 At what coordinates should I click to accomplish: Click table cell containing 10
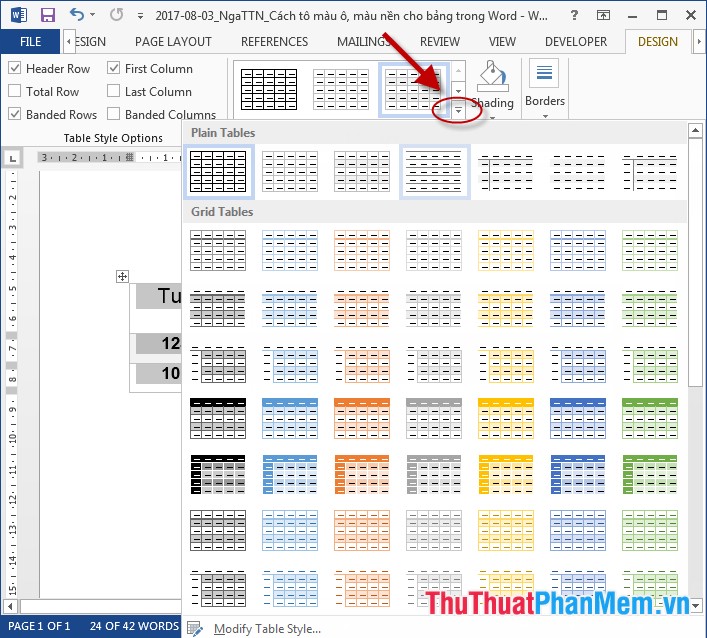point(156,374)
